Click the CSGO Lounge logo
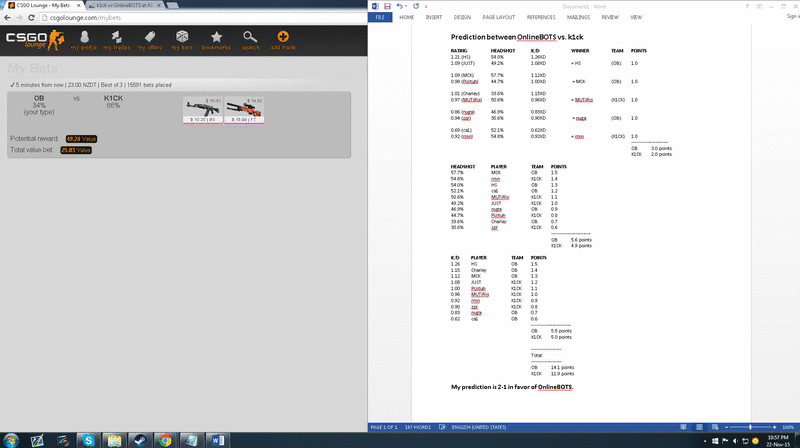 point(35,40)
